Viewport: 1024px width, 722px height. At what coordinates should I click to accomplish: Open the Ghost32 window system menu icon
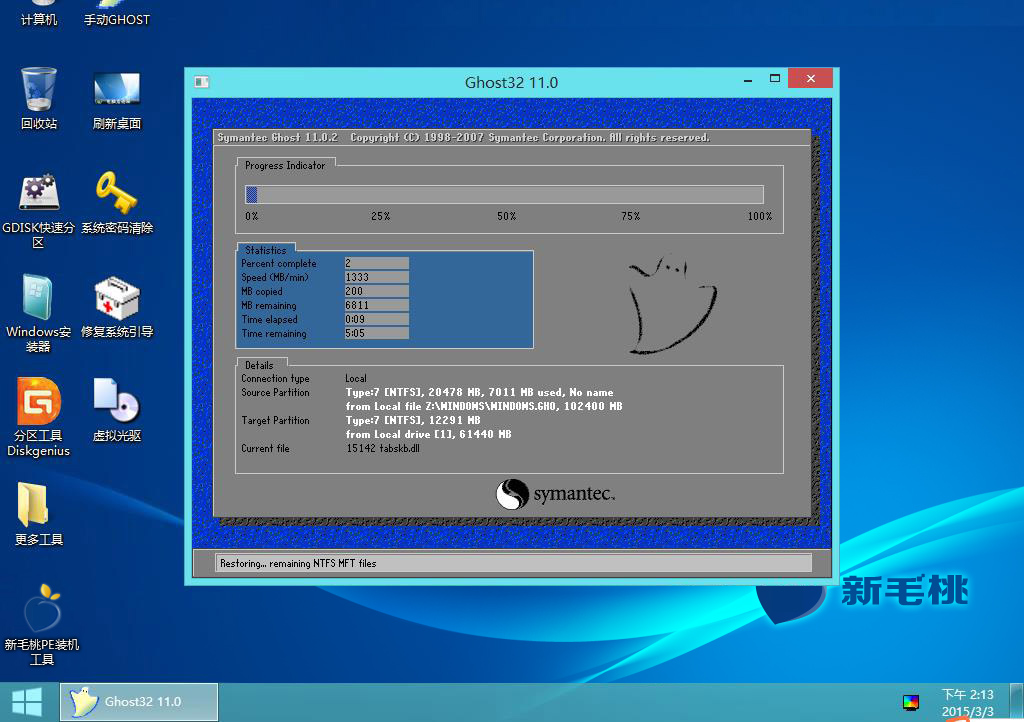pyautogui.click(x=202, y=82)
